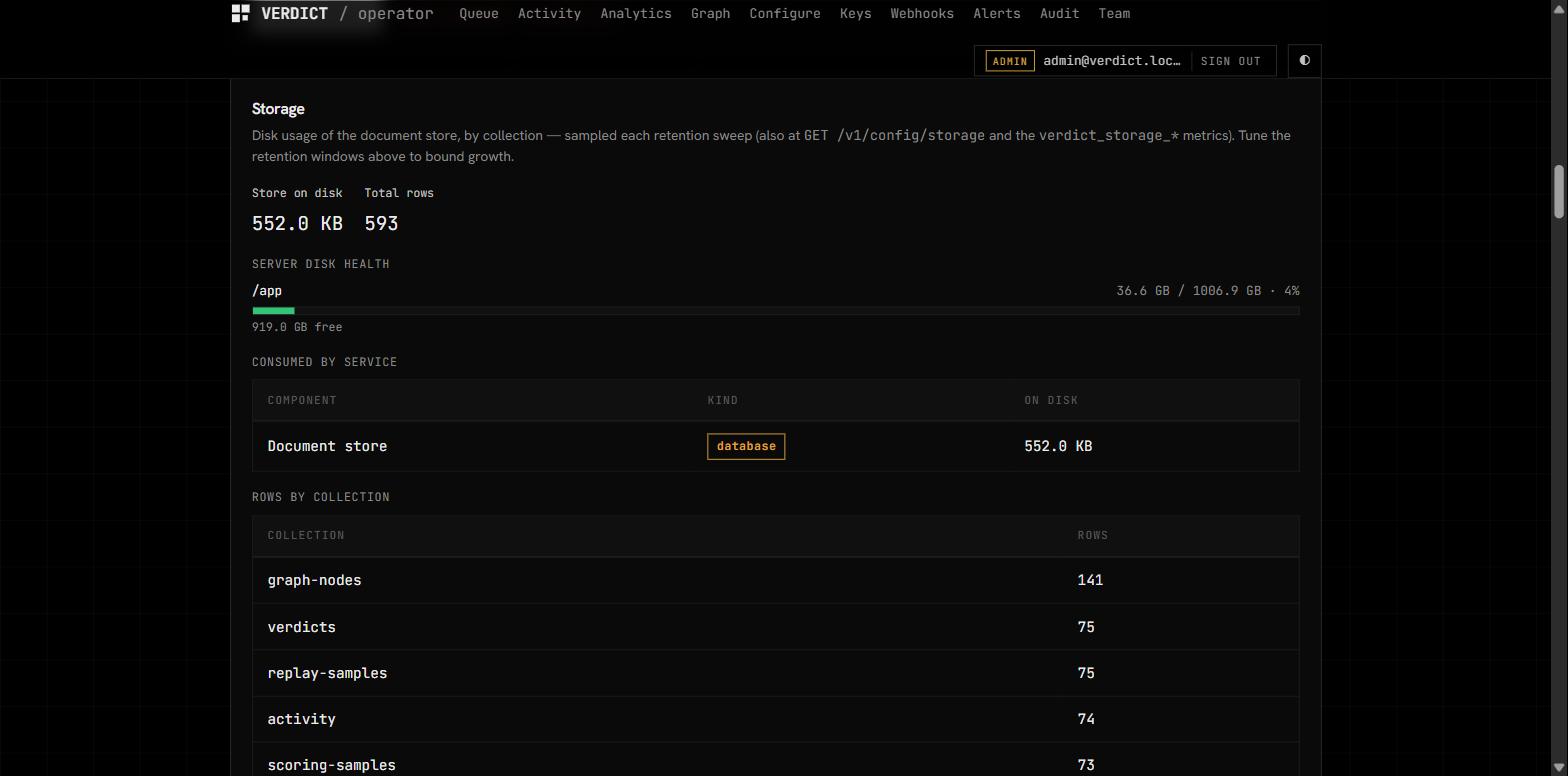Select the 'Document store' component row
This screenshot has width=1568, height=776.
tap(776, 446)
